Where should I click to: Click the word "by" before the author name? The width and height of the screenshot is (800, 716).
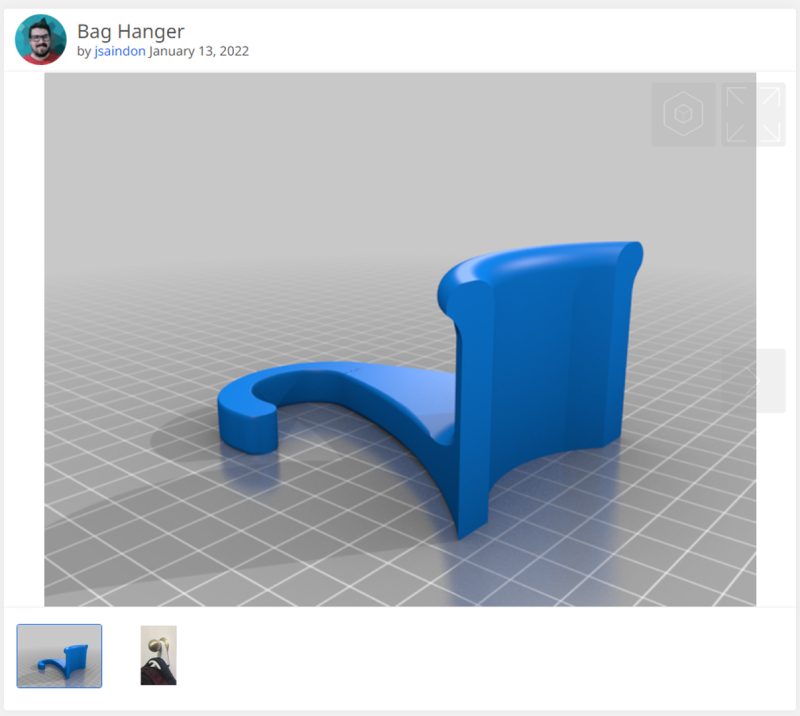pos(84,51)
